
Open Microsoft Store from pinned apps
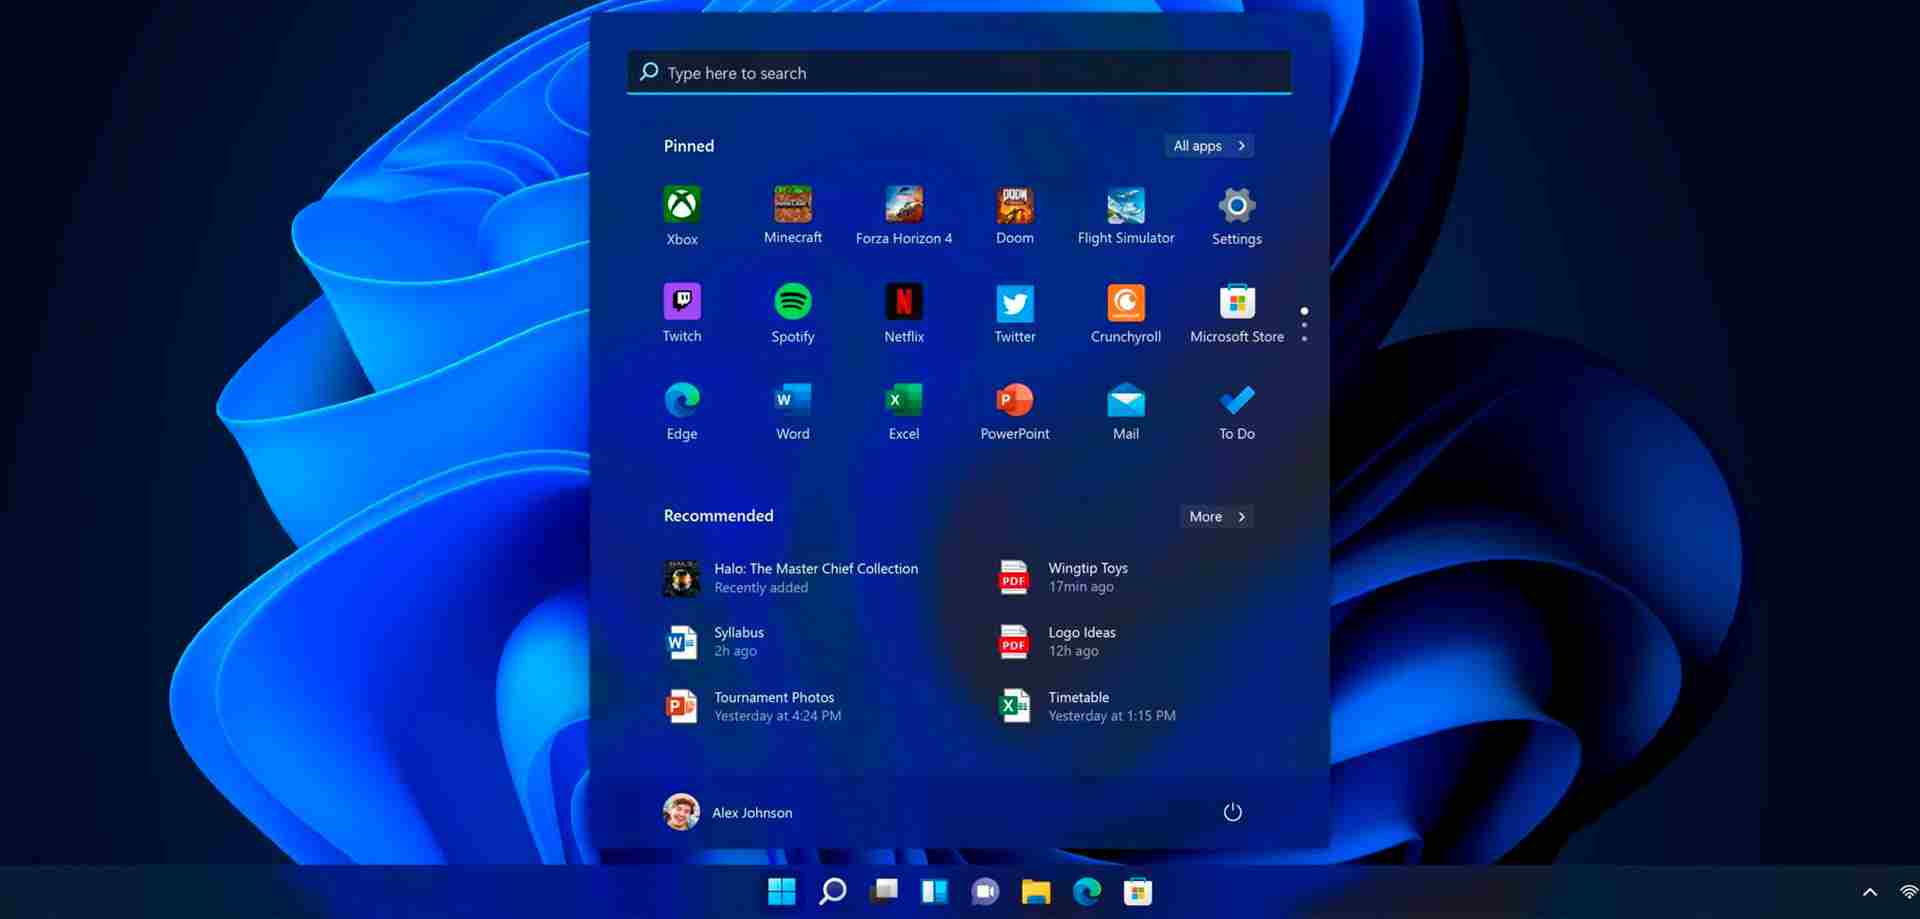1237,313
